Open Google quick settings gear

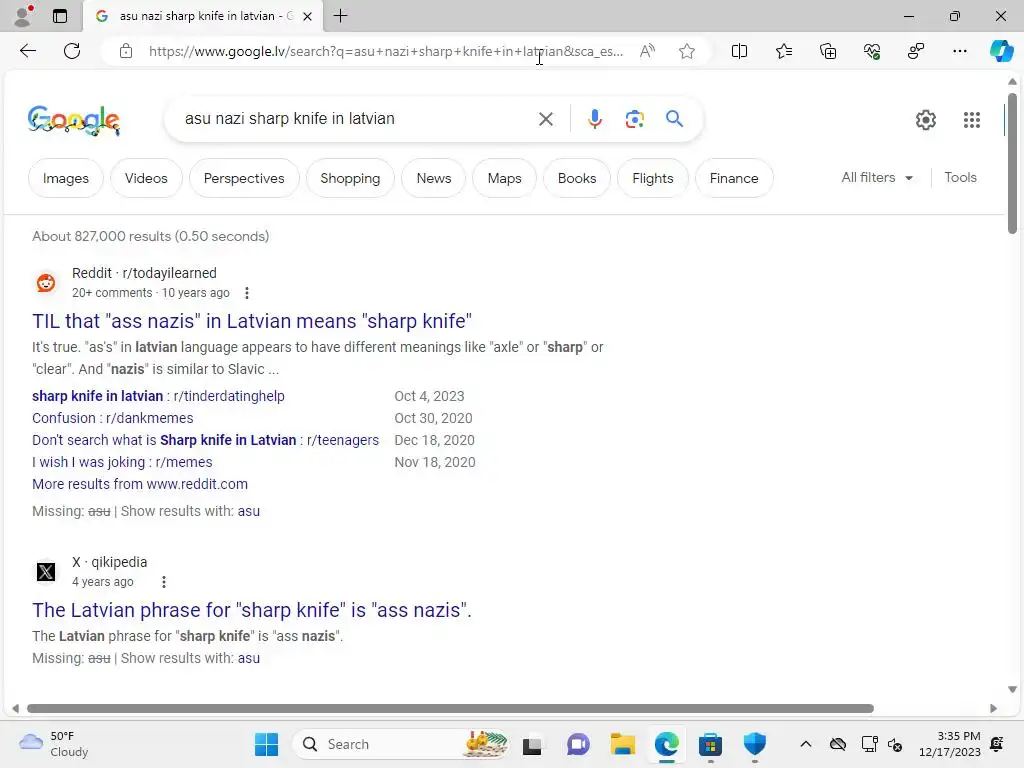(x=925, y=120)
